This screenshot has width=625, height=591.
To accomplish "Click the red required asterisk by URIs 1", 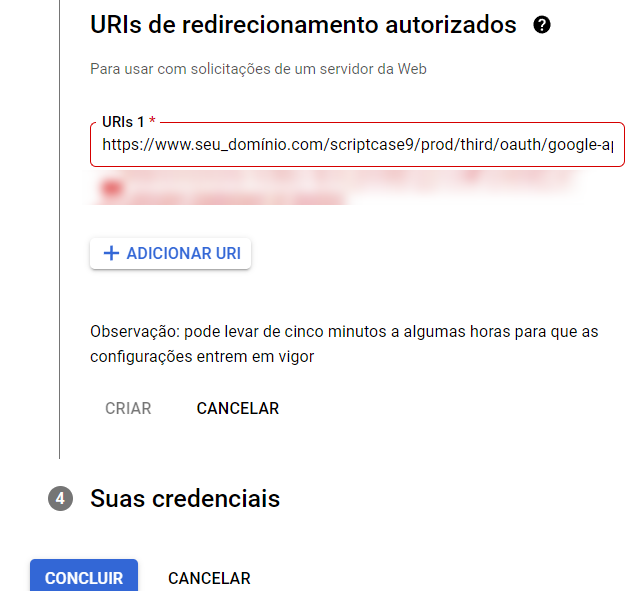I will click(x=152, y=121).
